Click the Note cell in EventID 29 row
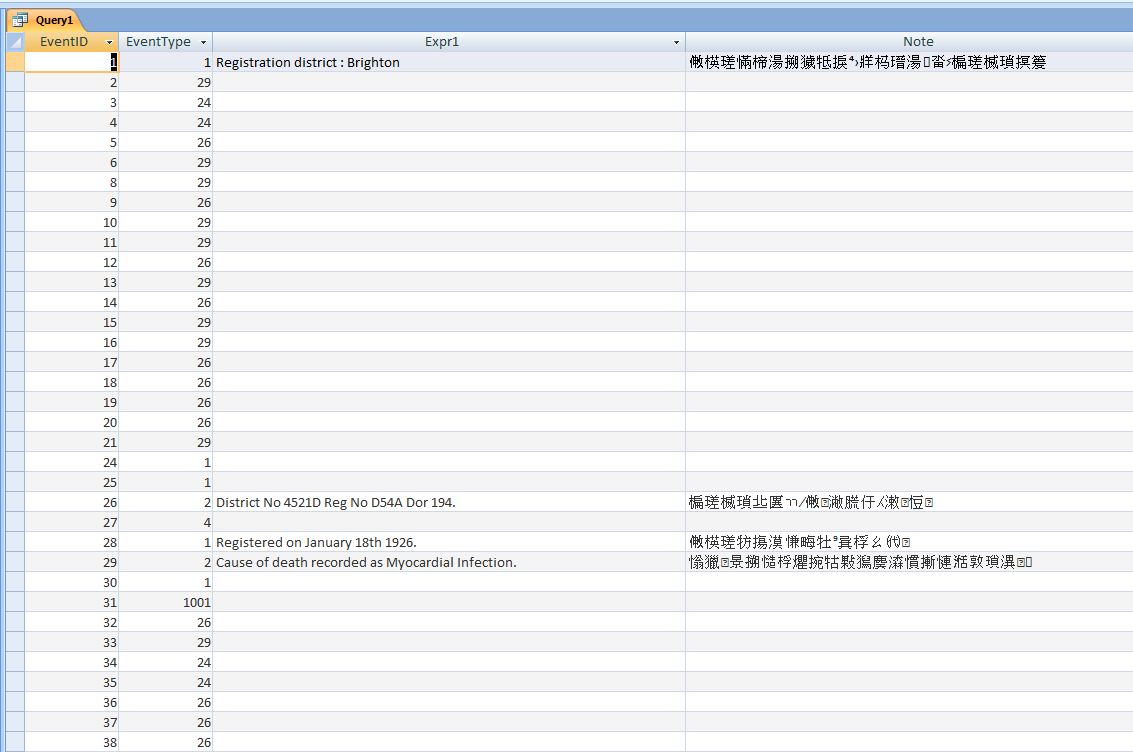Image resolution: width=1133 pixels, height=752 pixels. (909, 562)
